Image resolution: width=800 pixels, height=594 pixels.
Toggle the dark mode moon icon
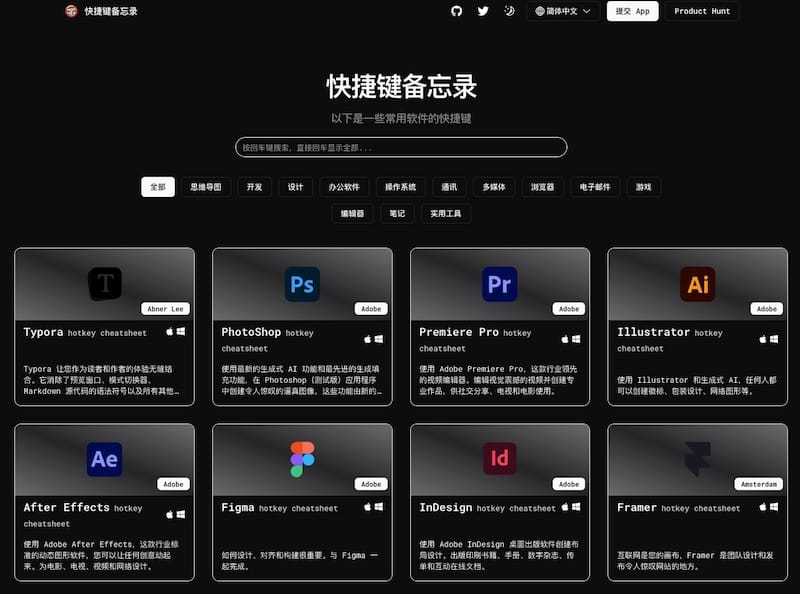click(509, 11)
